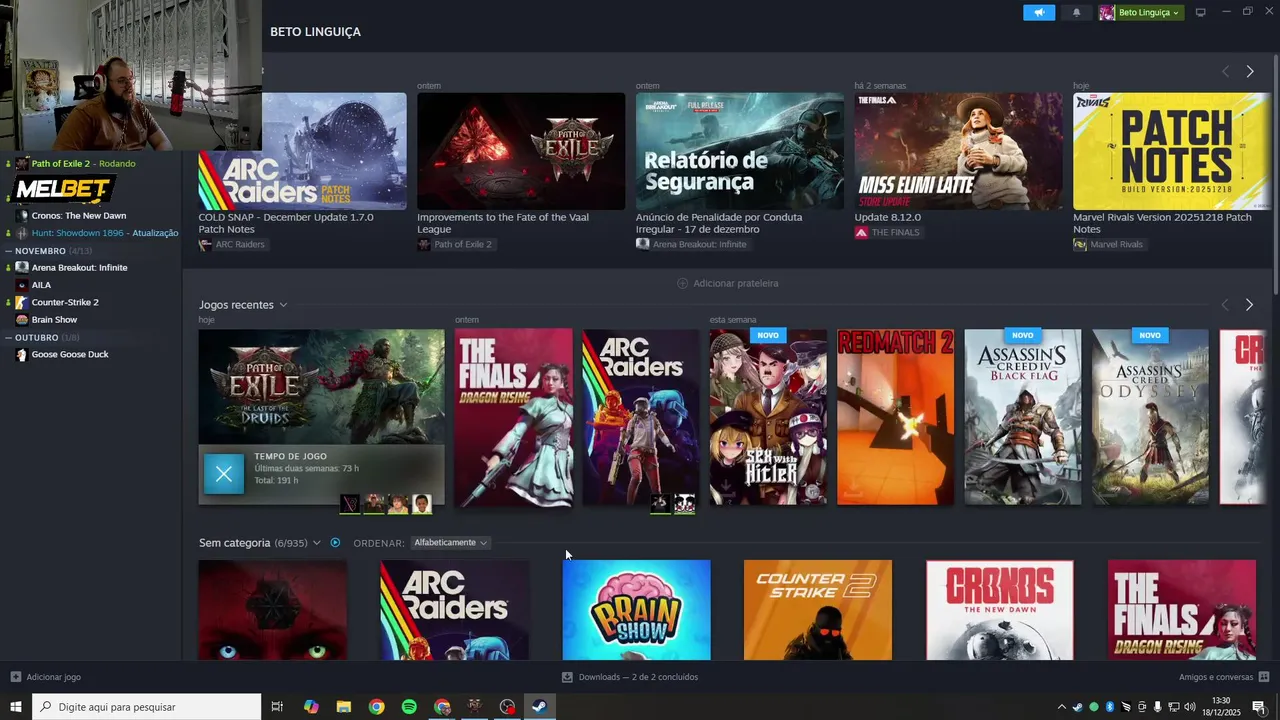Screen dimensions: 1280x720
Task: Open the Alfabeticamente sort dropdown
Action: tap(450, 543)
